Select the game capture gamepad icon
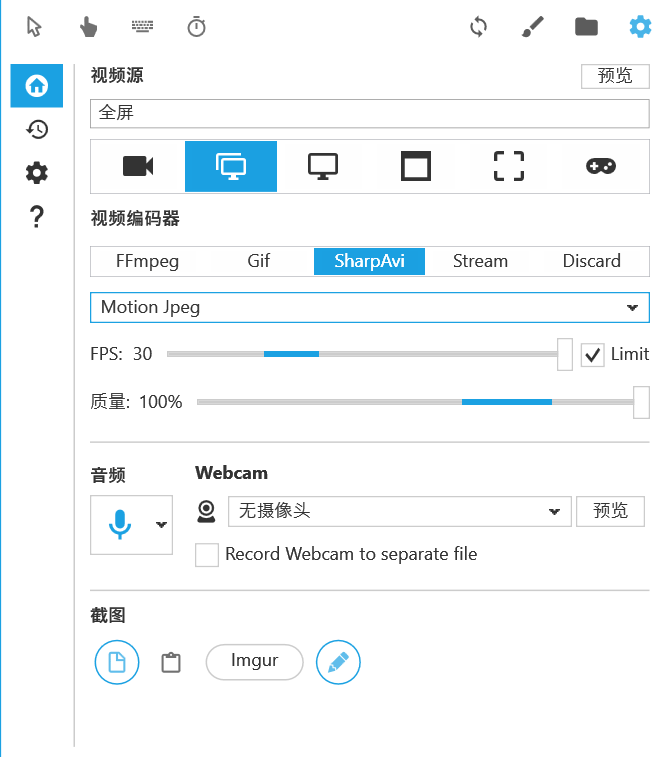Screen dimensions: 668x757 600,166
